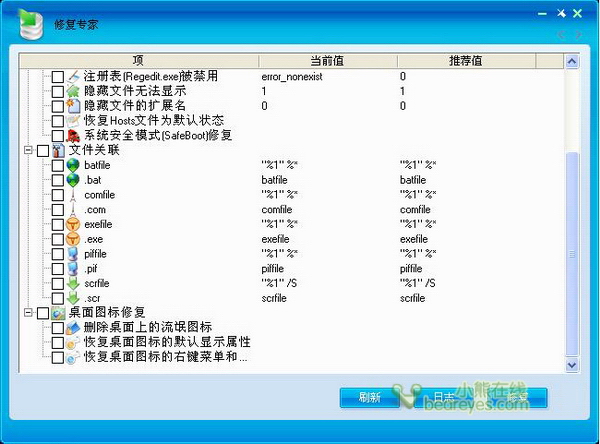
Task: Click the 推荐值 column header
Action: tap(466, 61)
